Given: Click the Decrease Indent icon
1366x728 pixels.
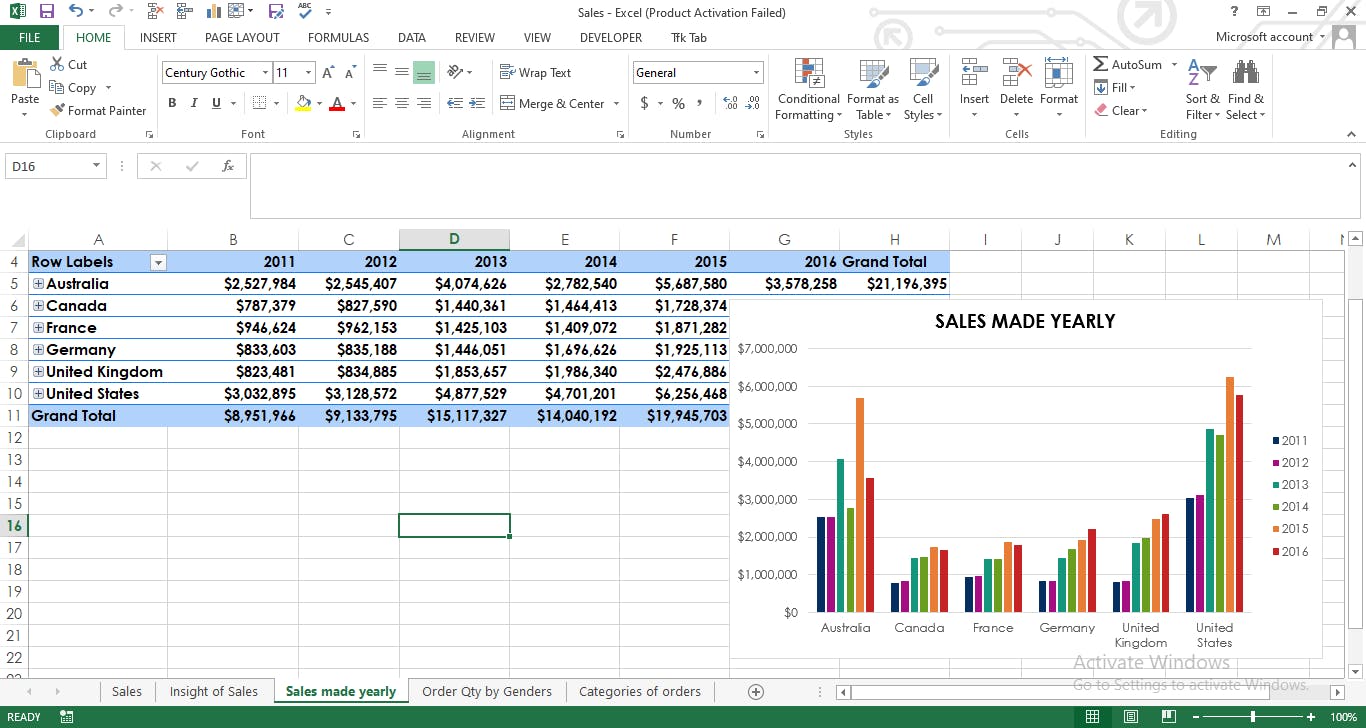Looking at the screenshot, I should [x=455, y=103].
